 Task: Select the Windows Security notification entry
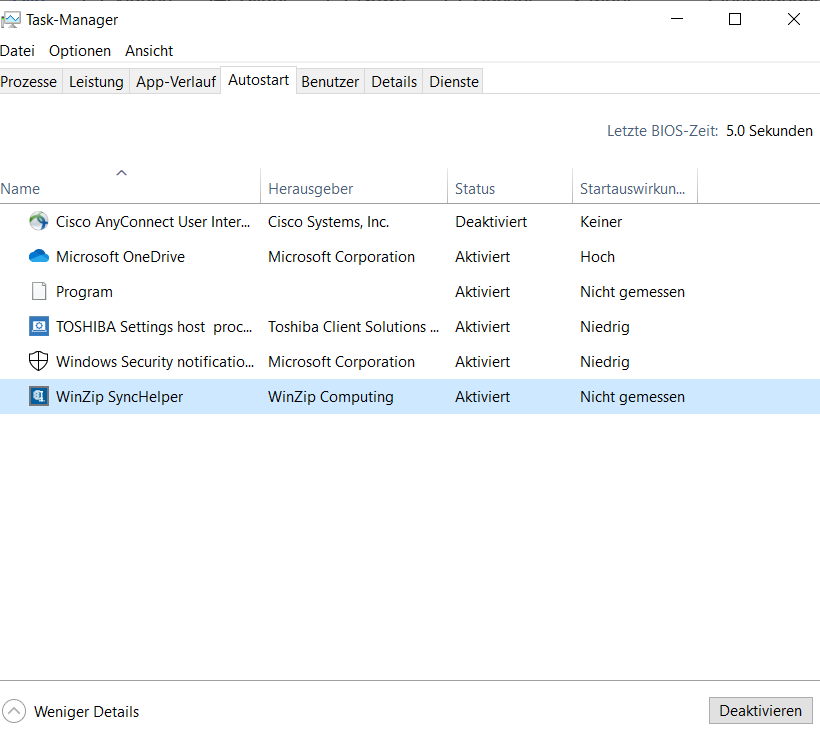[410, 361]
